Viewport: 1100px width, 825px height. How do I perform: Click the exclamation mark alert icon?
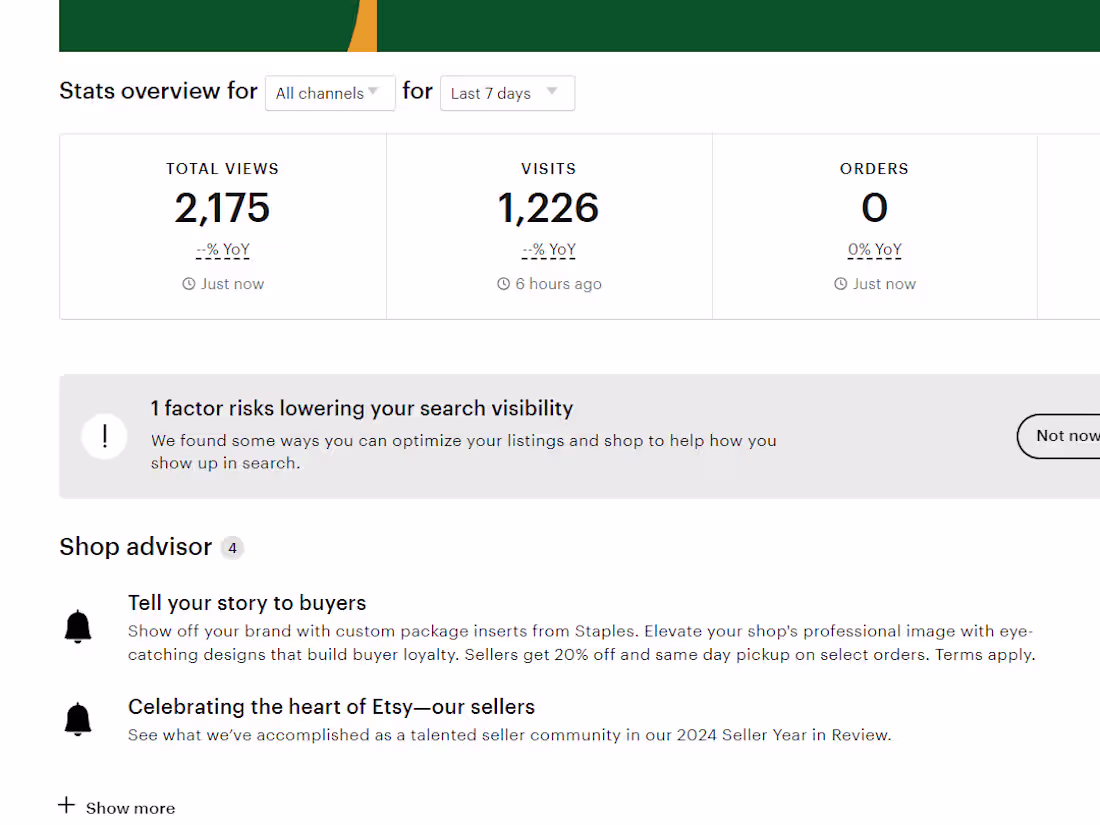pos(104,437)
